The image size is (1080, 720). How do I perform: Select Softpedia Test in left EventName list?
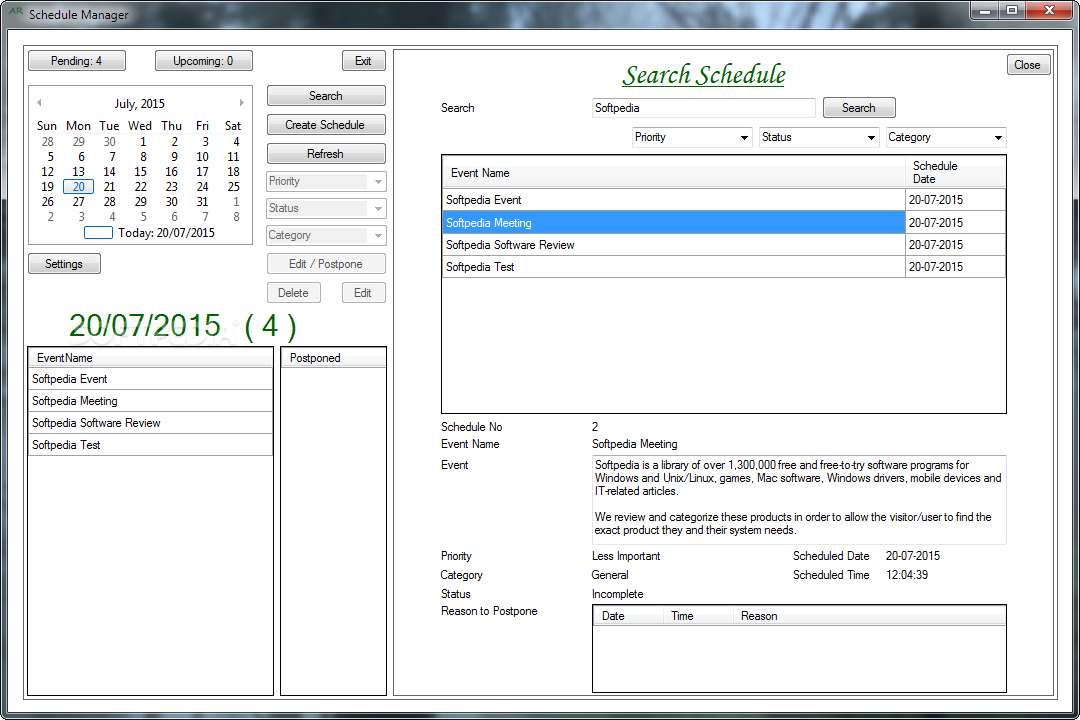(150, 445)
